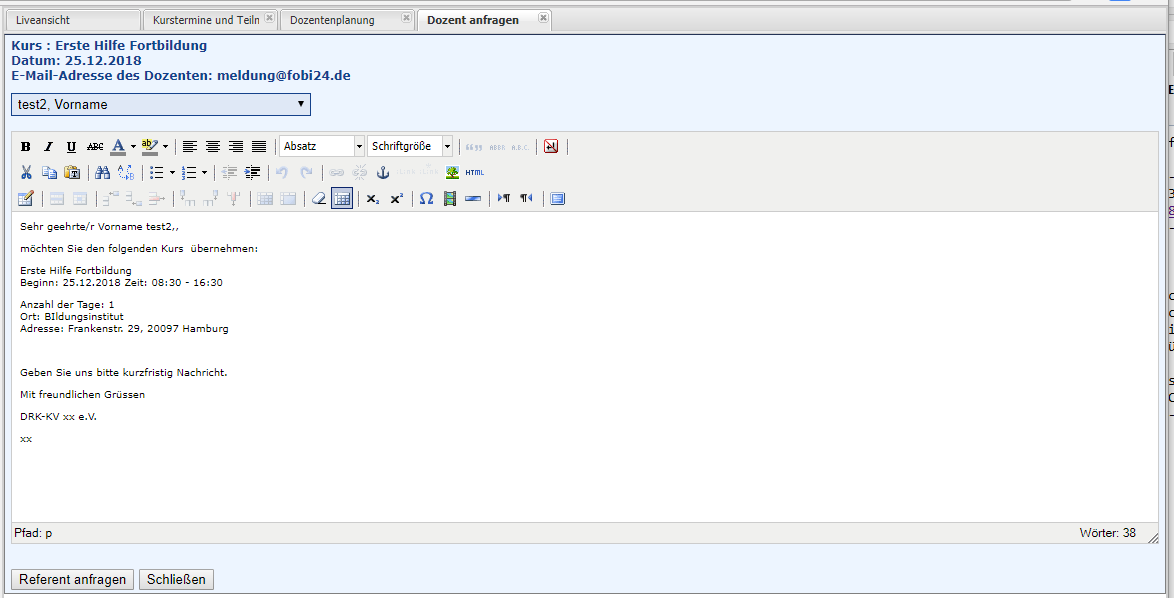1174x598 pixels.
Task: Click the binoculars find icon
Action: [102, 172]
